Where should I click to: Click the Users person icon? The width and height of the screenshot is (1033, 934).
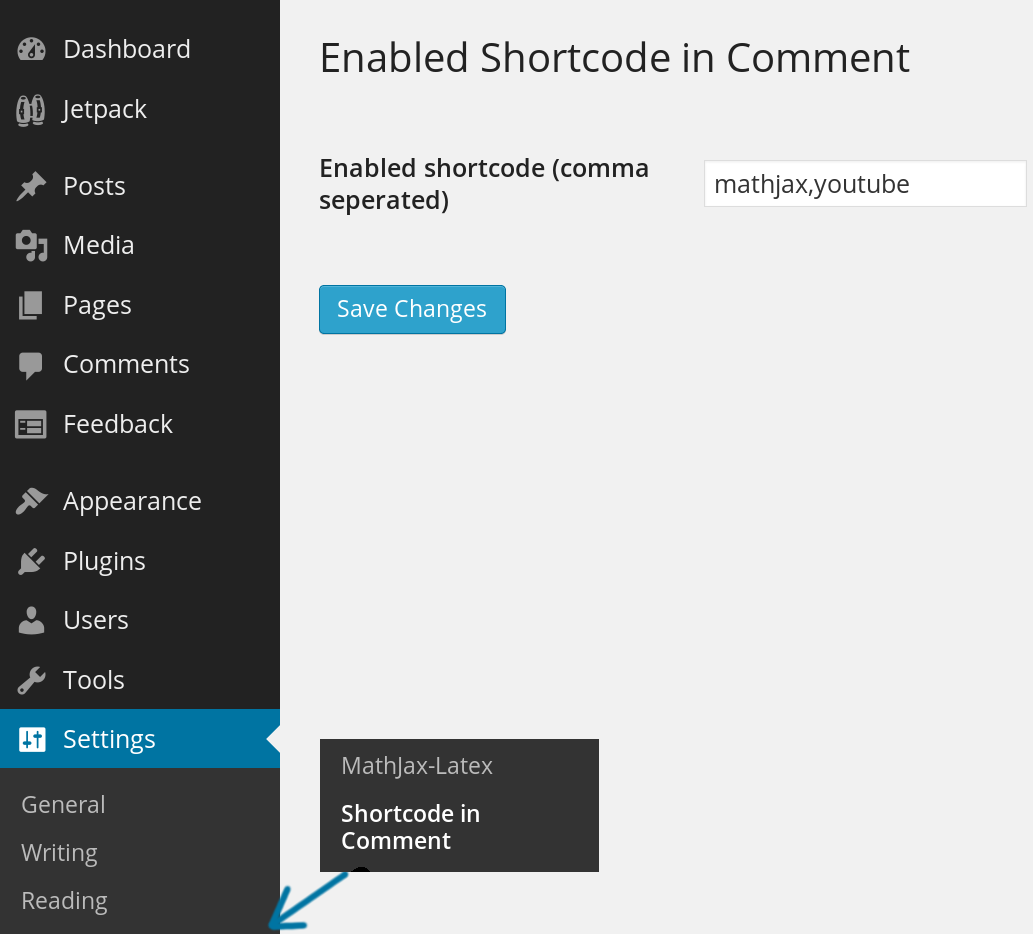click(x=31, y=620)
